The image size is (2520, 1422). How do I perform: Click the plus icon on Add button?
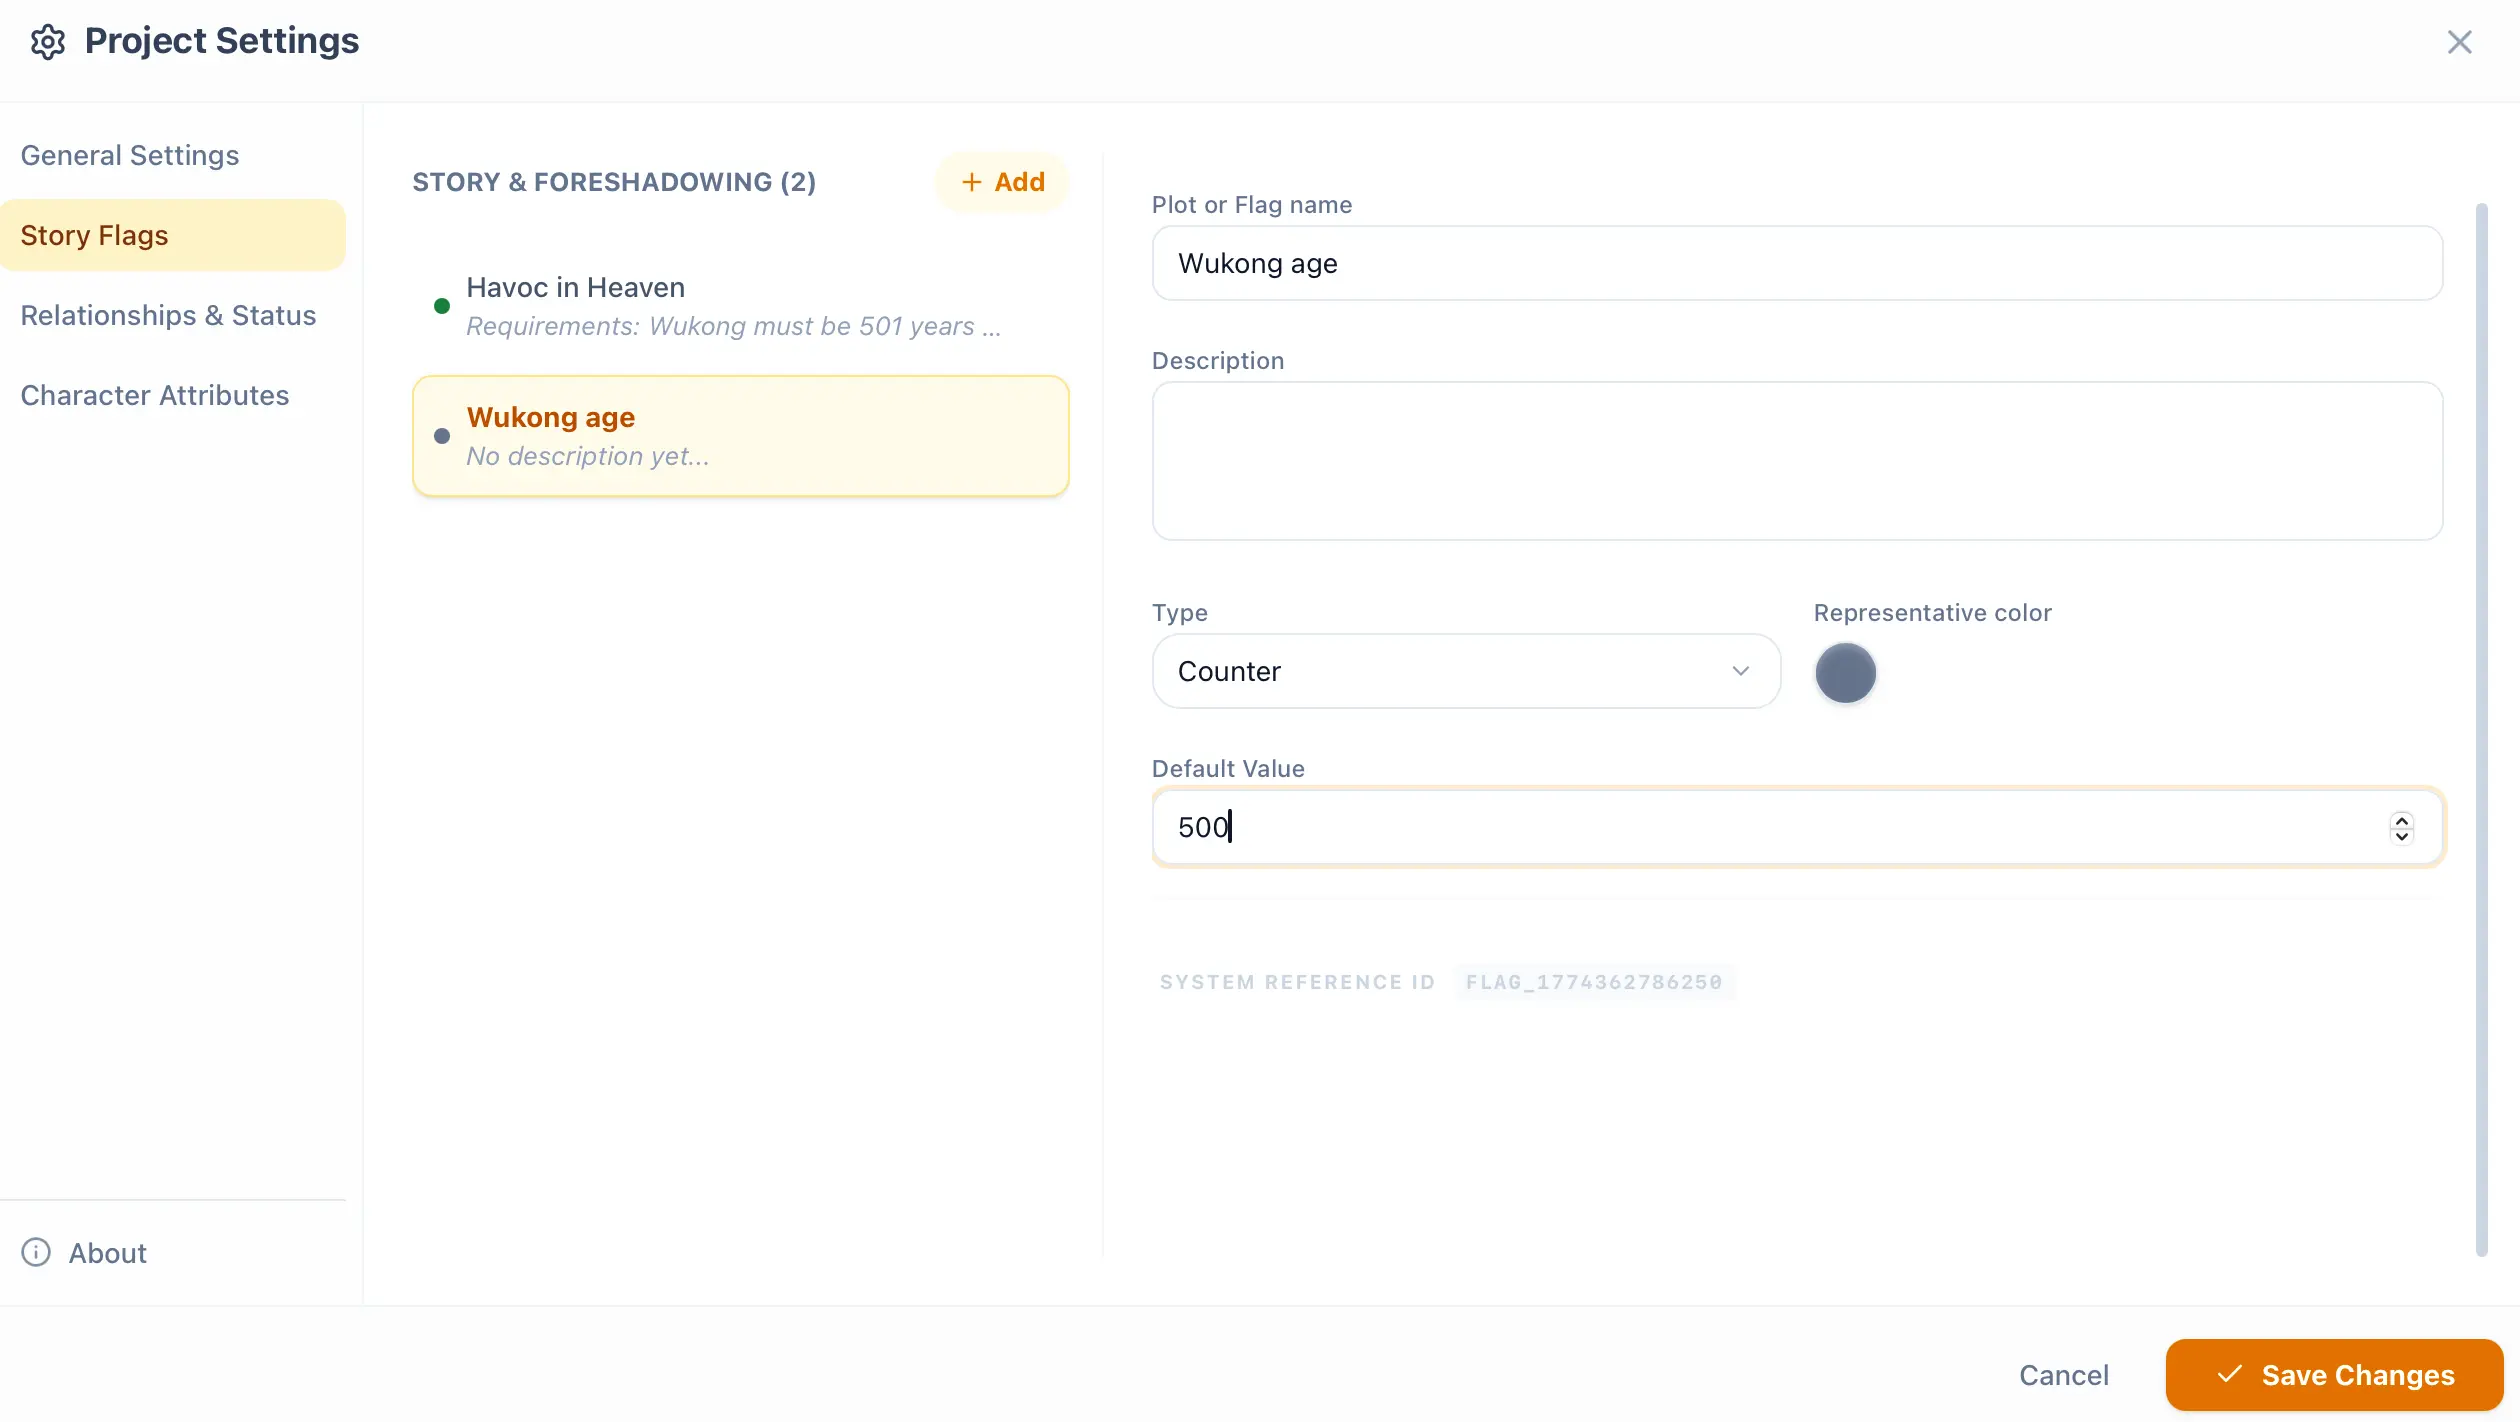pyautogui.click(x=971, y=182)
